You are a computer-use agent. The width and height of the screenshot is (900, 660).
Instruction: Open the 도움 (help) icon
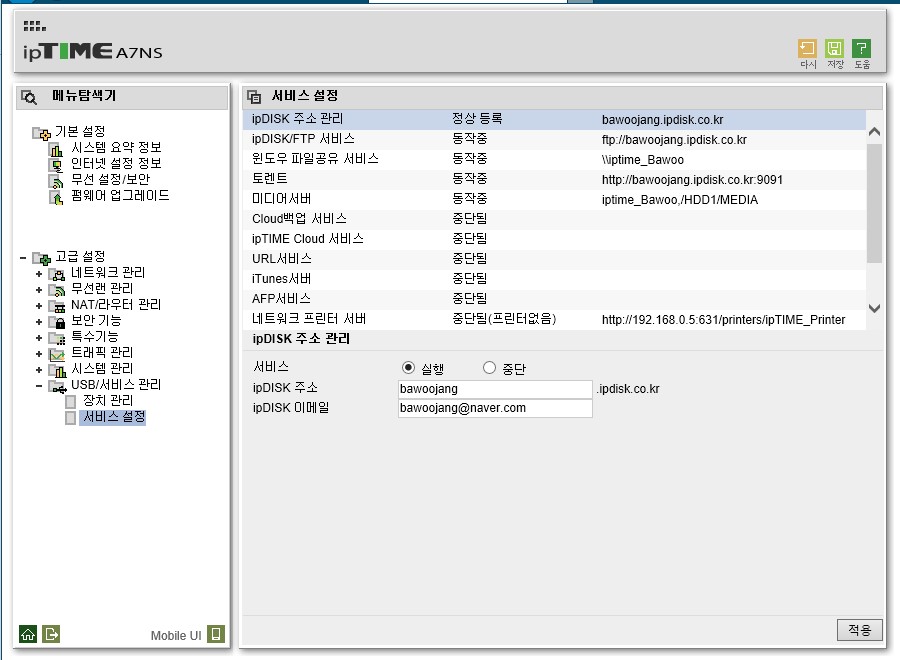tap(861, 48)
